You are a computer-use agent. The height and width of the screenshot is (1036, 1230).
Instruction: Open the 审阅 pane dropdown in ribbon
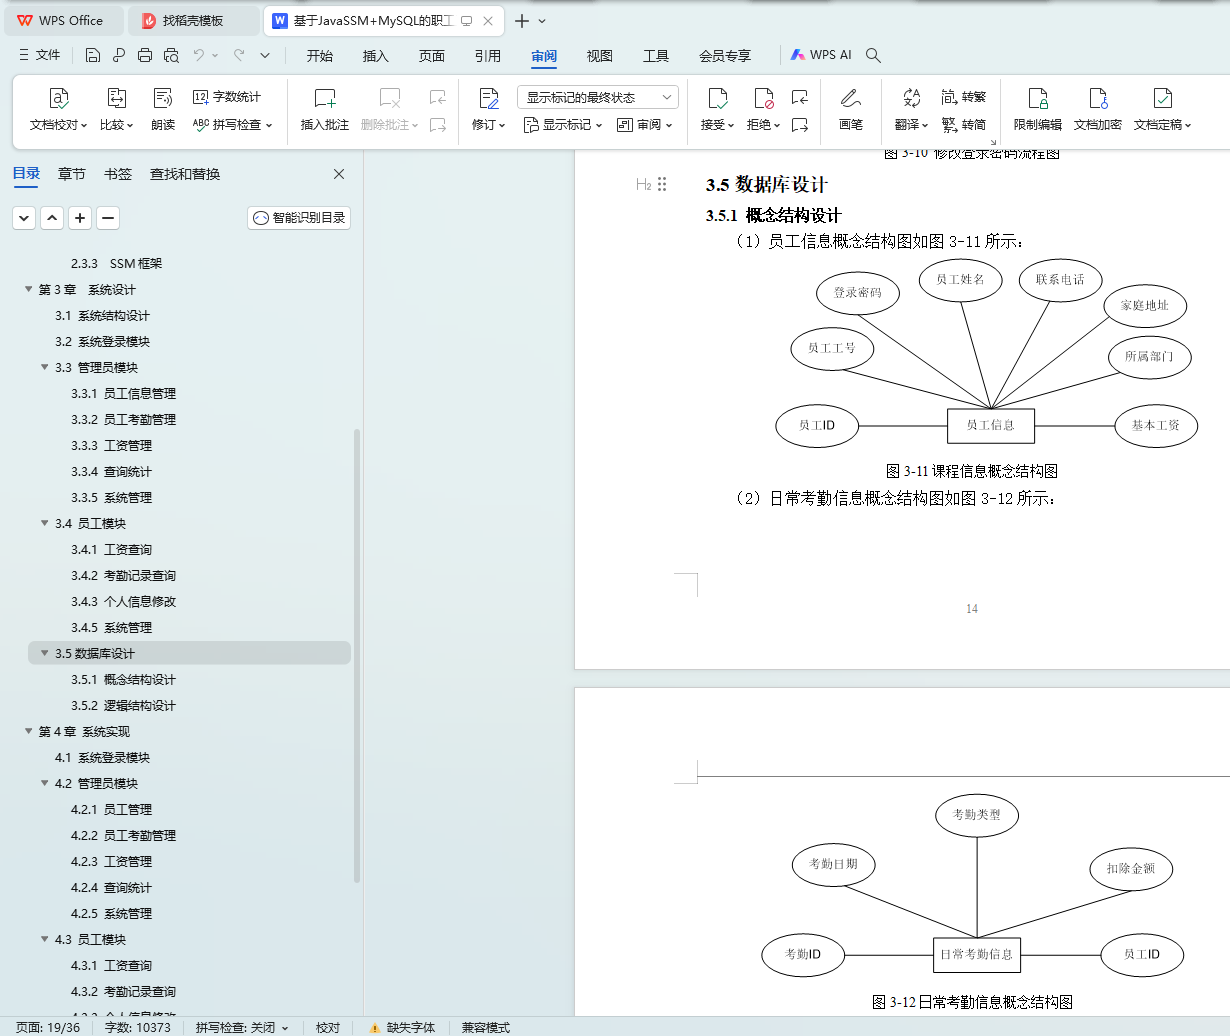(644, 125)
